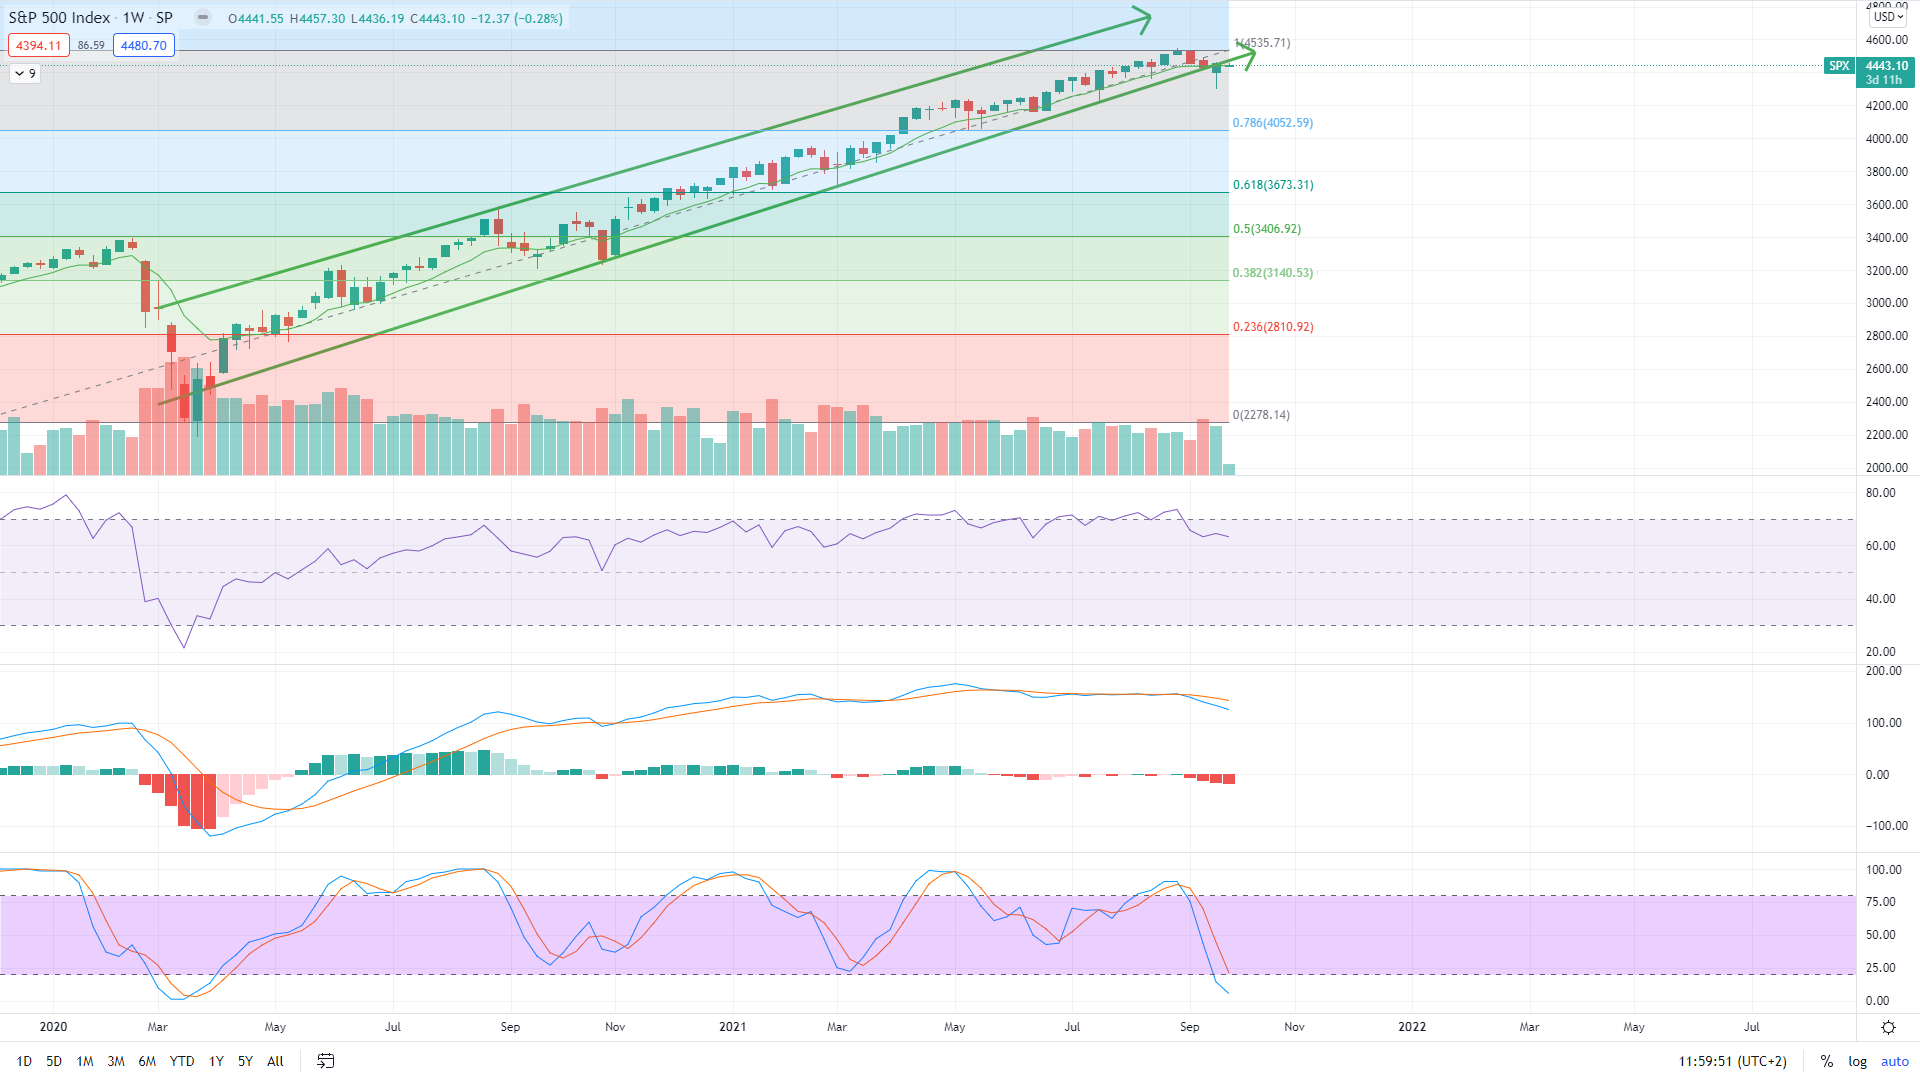Click the S&P 500 Index title
1920x1080 pixels.
tap(59, 18)
